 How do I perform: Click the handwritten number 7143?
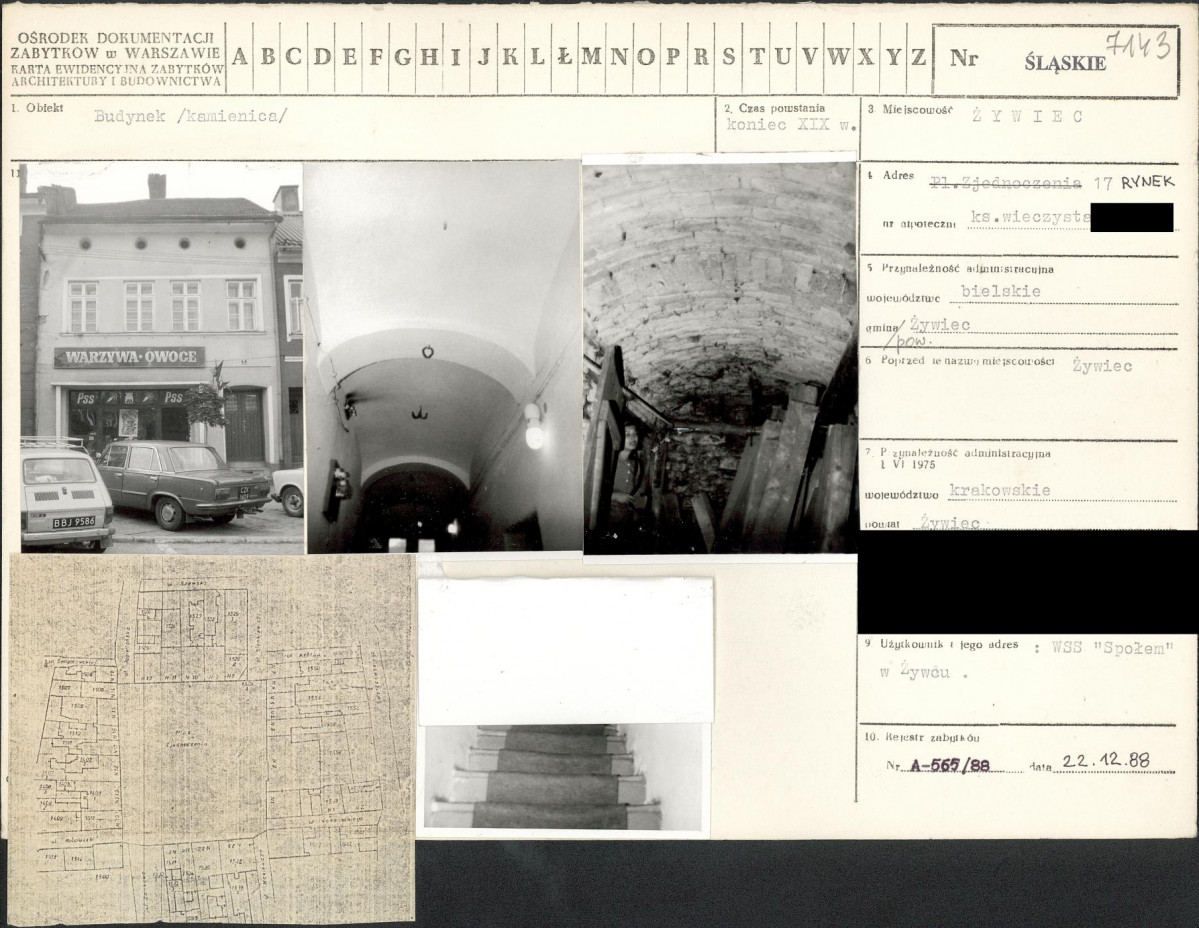[1139, 45]
